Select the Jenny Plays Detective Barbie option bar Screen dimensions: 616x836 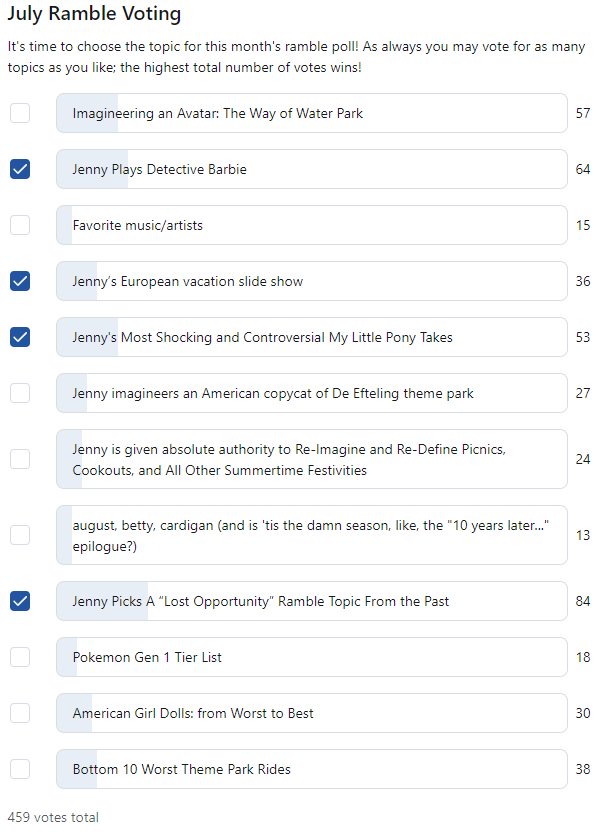311,169
